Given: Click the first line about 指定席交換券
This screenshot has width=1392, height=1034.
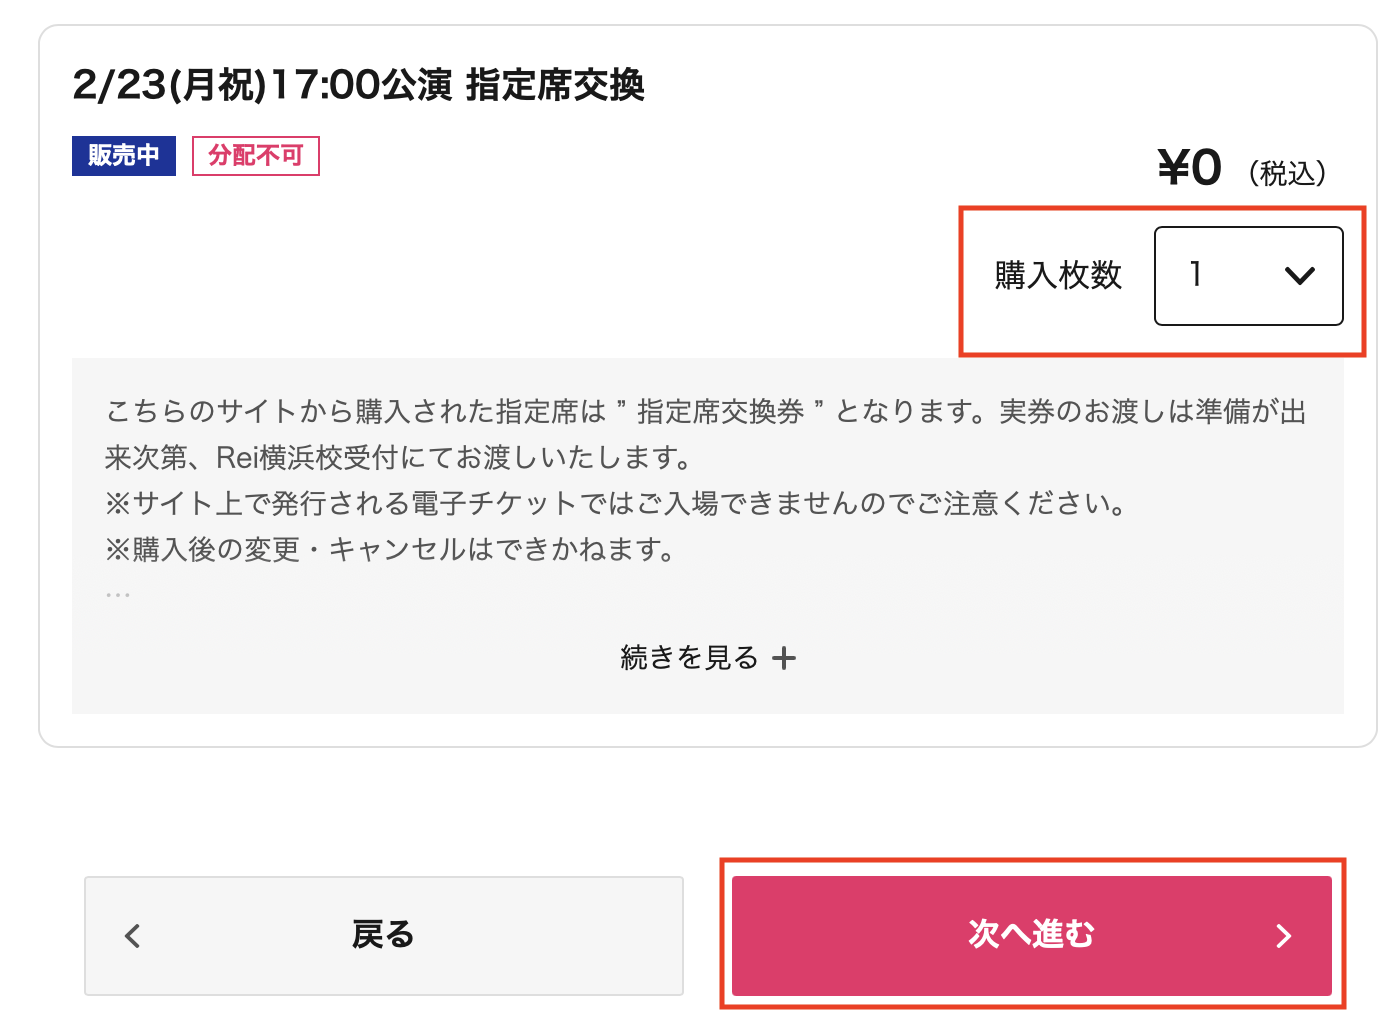Looking at the screenshot, I should pos(706,412).
